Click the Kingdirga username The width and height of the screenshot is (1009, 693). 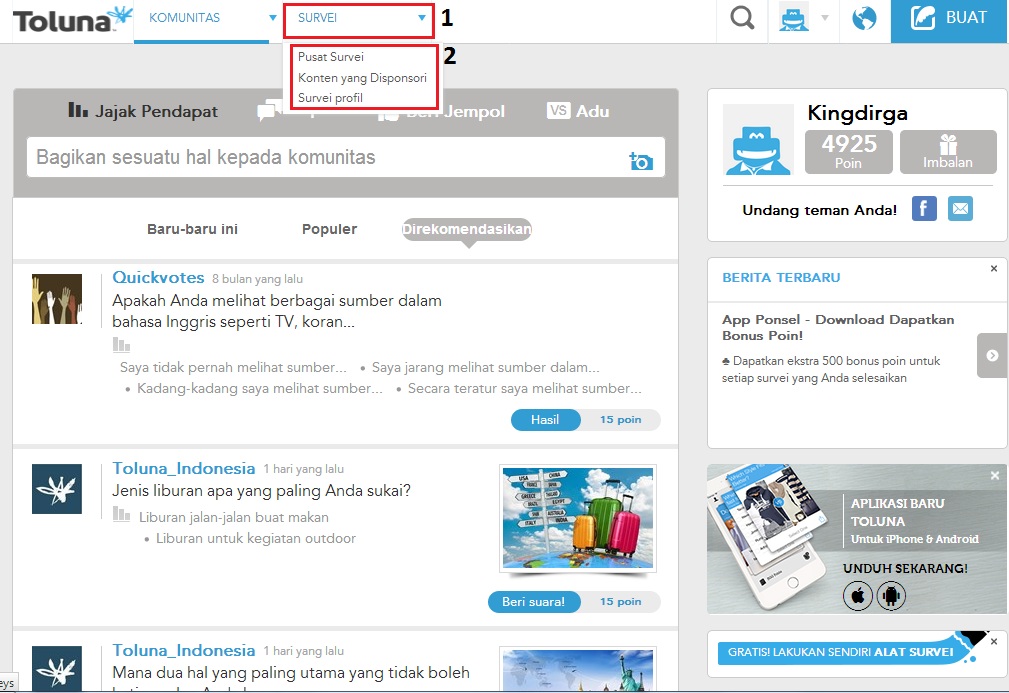[857, 113]
